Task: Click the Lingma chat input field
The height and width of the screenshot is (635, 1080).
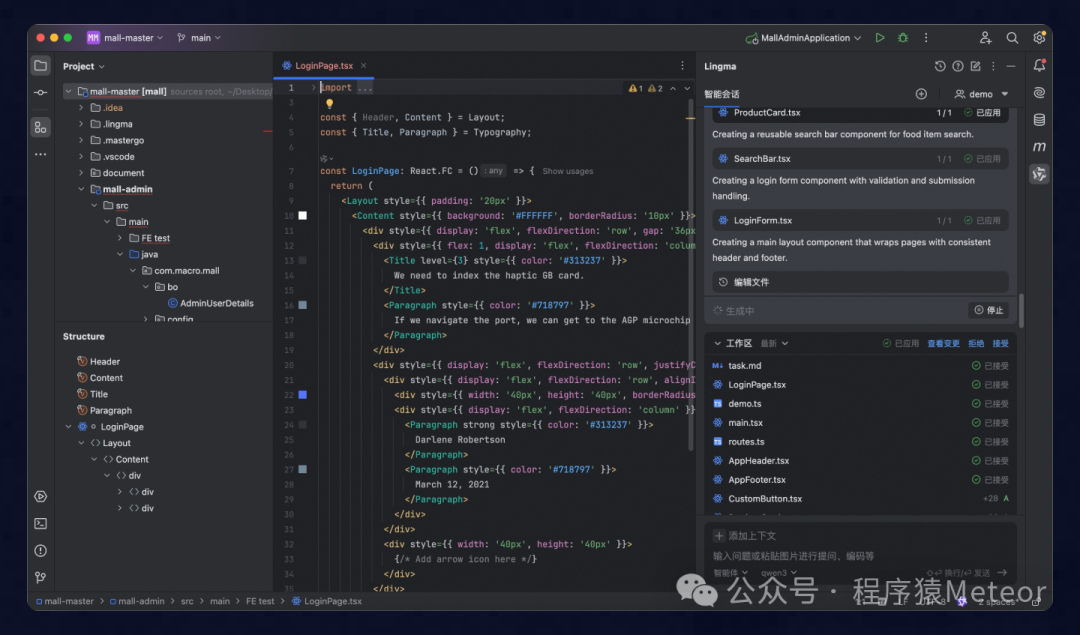Action: 860,555
